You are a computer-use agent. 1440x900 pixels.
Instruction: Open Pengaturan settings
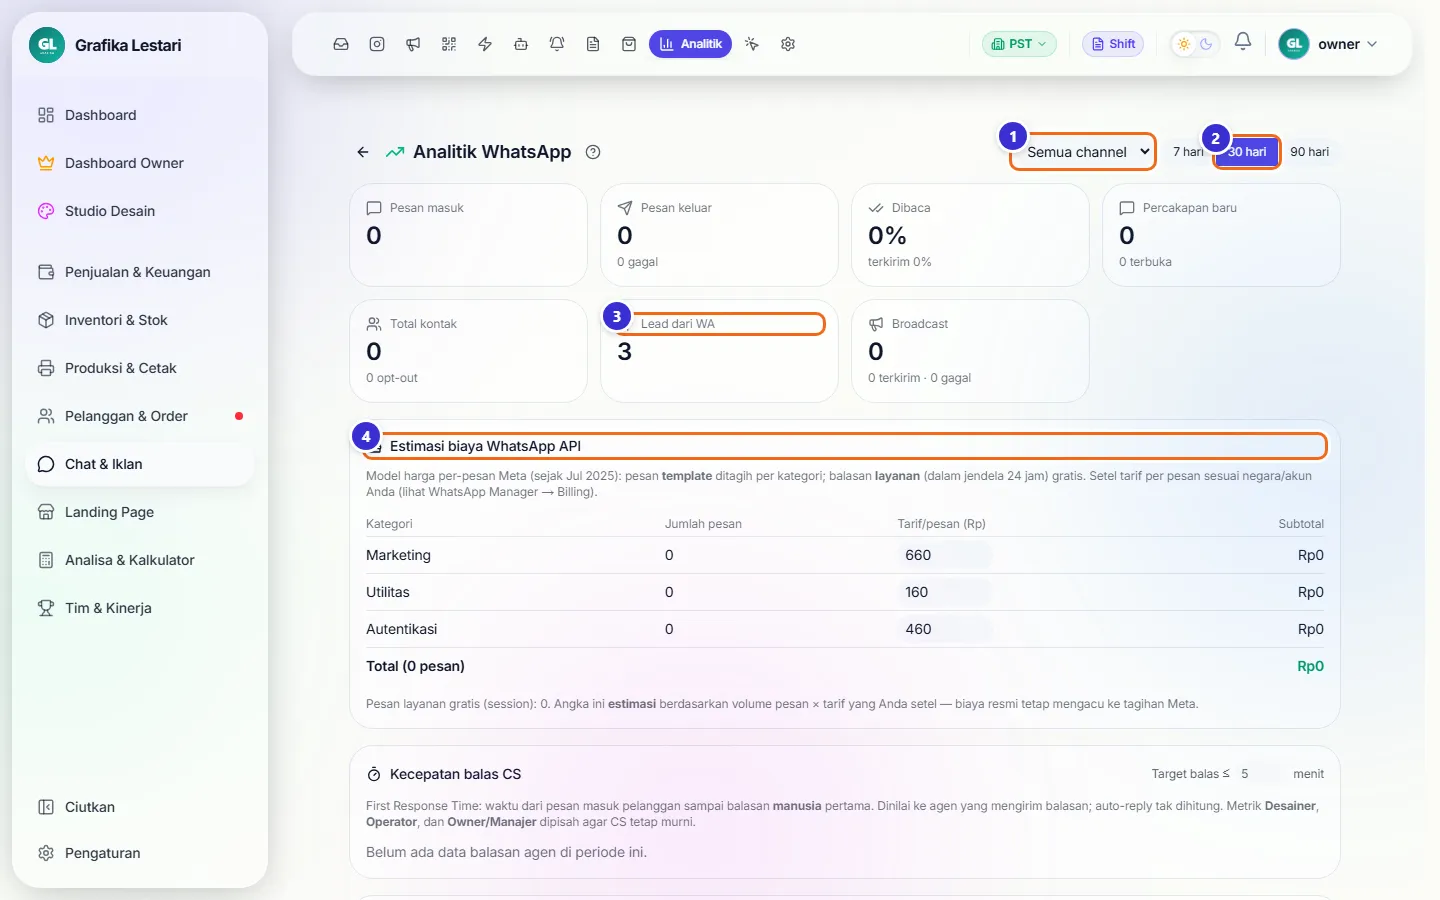coord(140,853)
